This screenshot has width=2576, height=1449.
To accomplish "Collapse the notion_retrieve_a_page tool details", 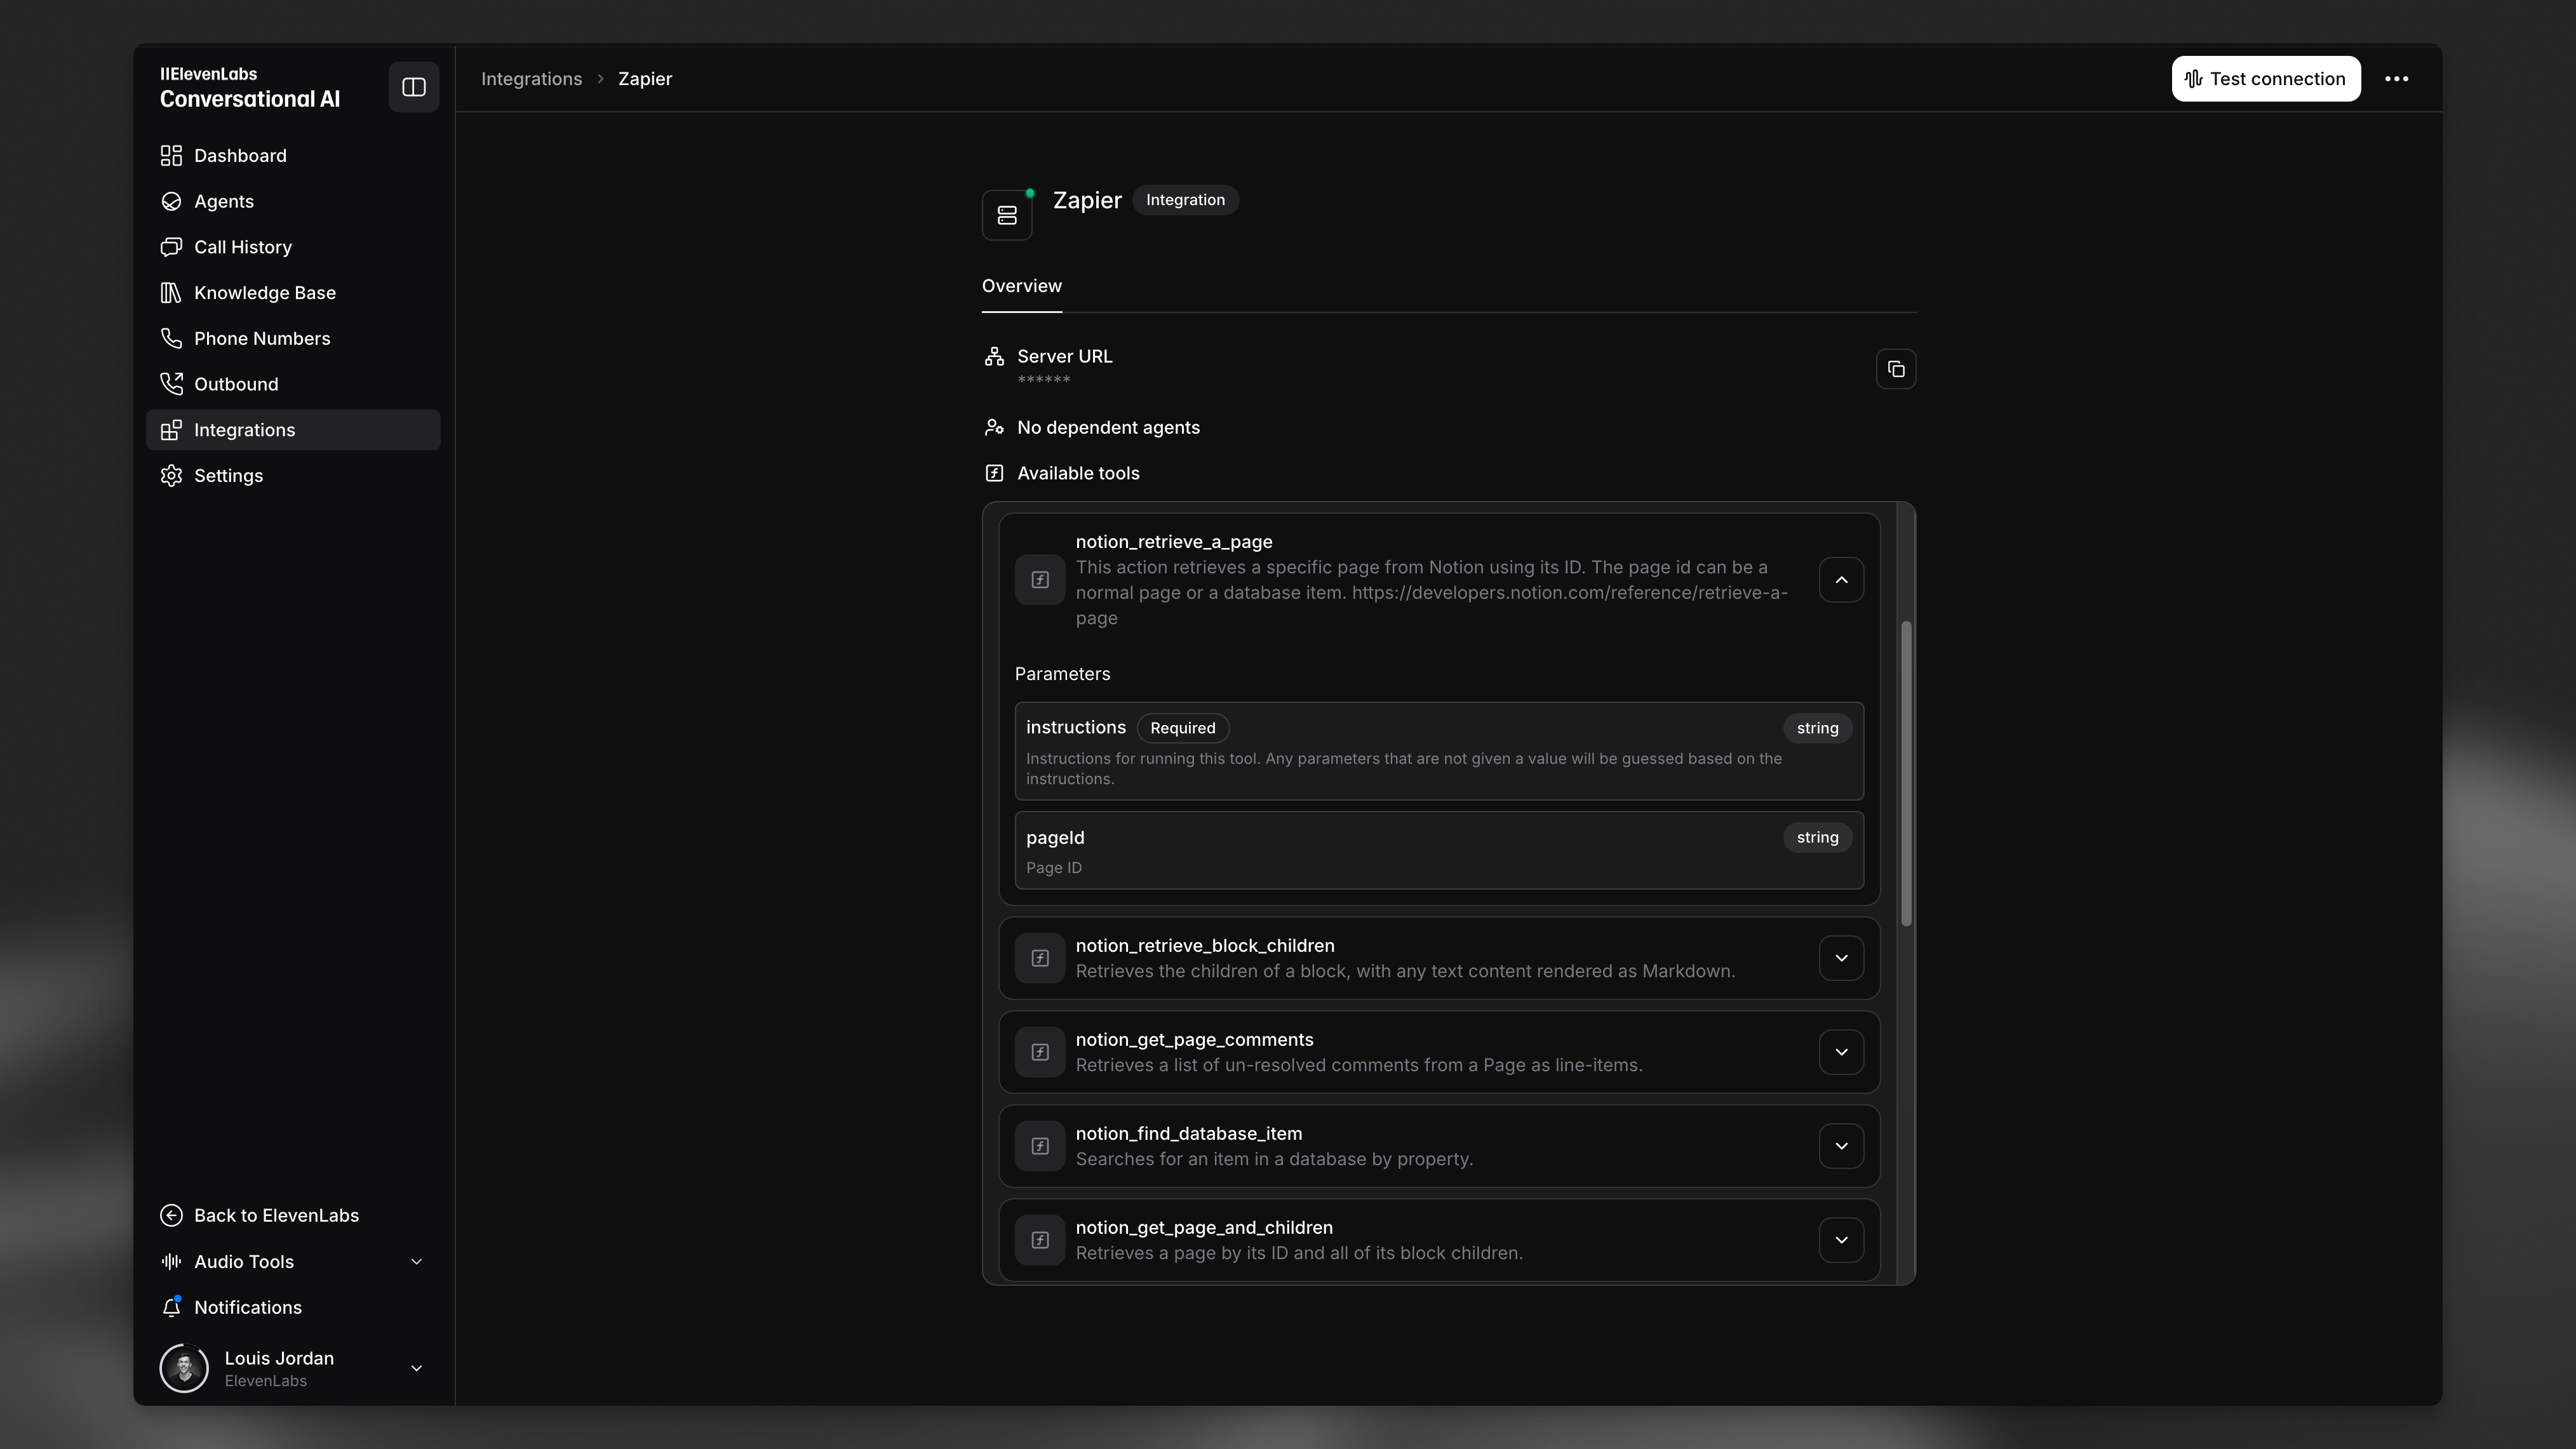I will click(x=1841, y=579).
